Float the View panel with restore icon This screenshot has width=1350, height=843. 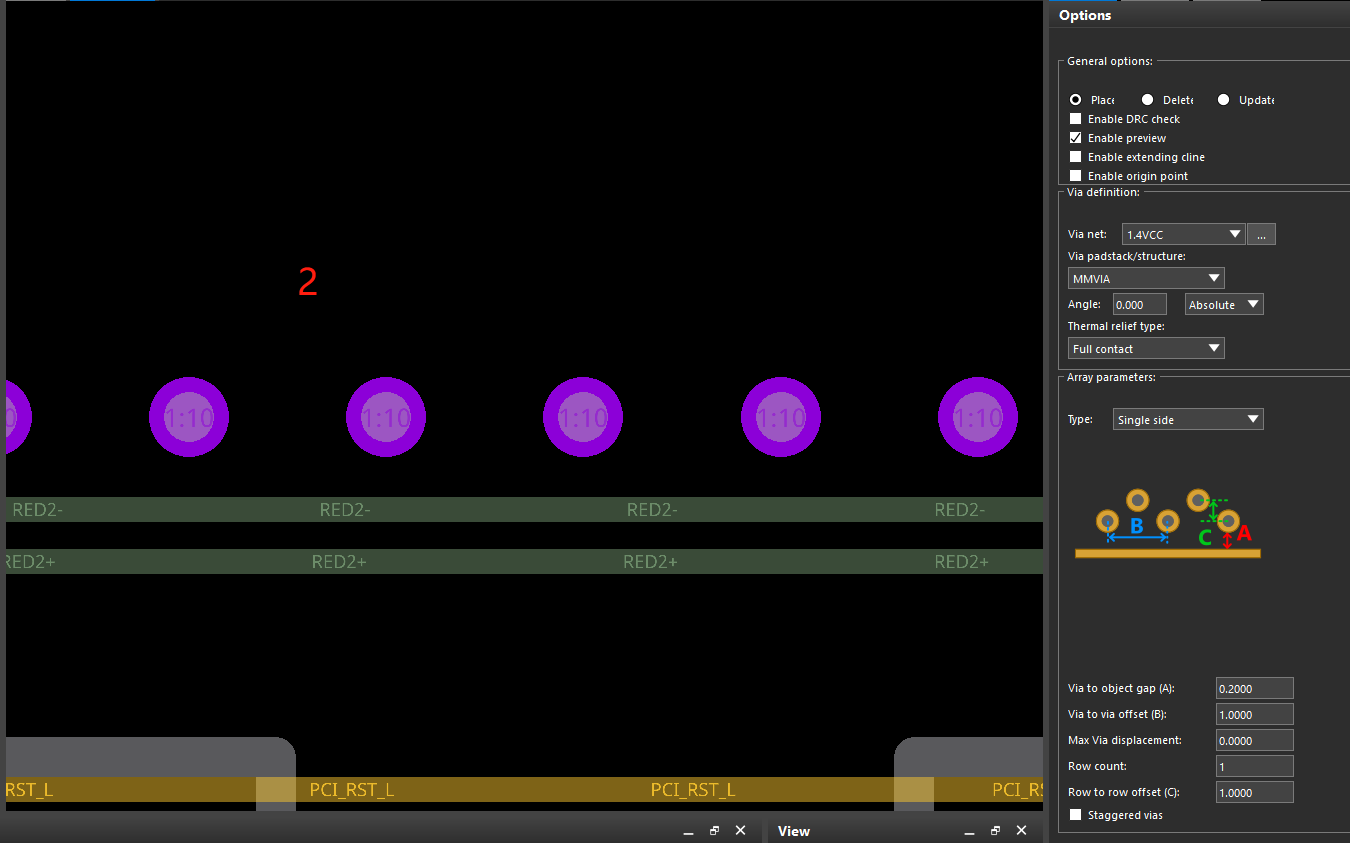point(995,831)
